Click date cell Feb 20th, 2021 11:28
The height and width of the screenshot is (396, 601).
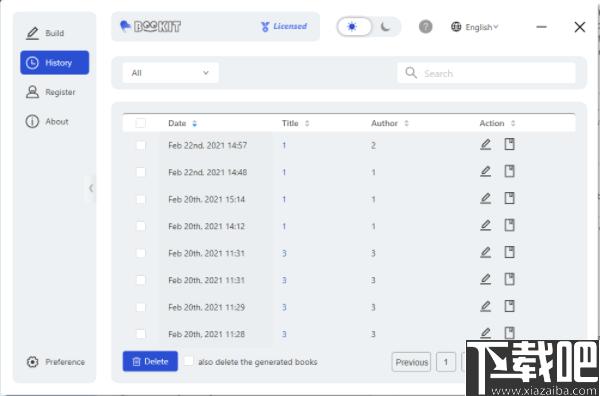pyautogui.click(x=207, y=334)
